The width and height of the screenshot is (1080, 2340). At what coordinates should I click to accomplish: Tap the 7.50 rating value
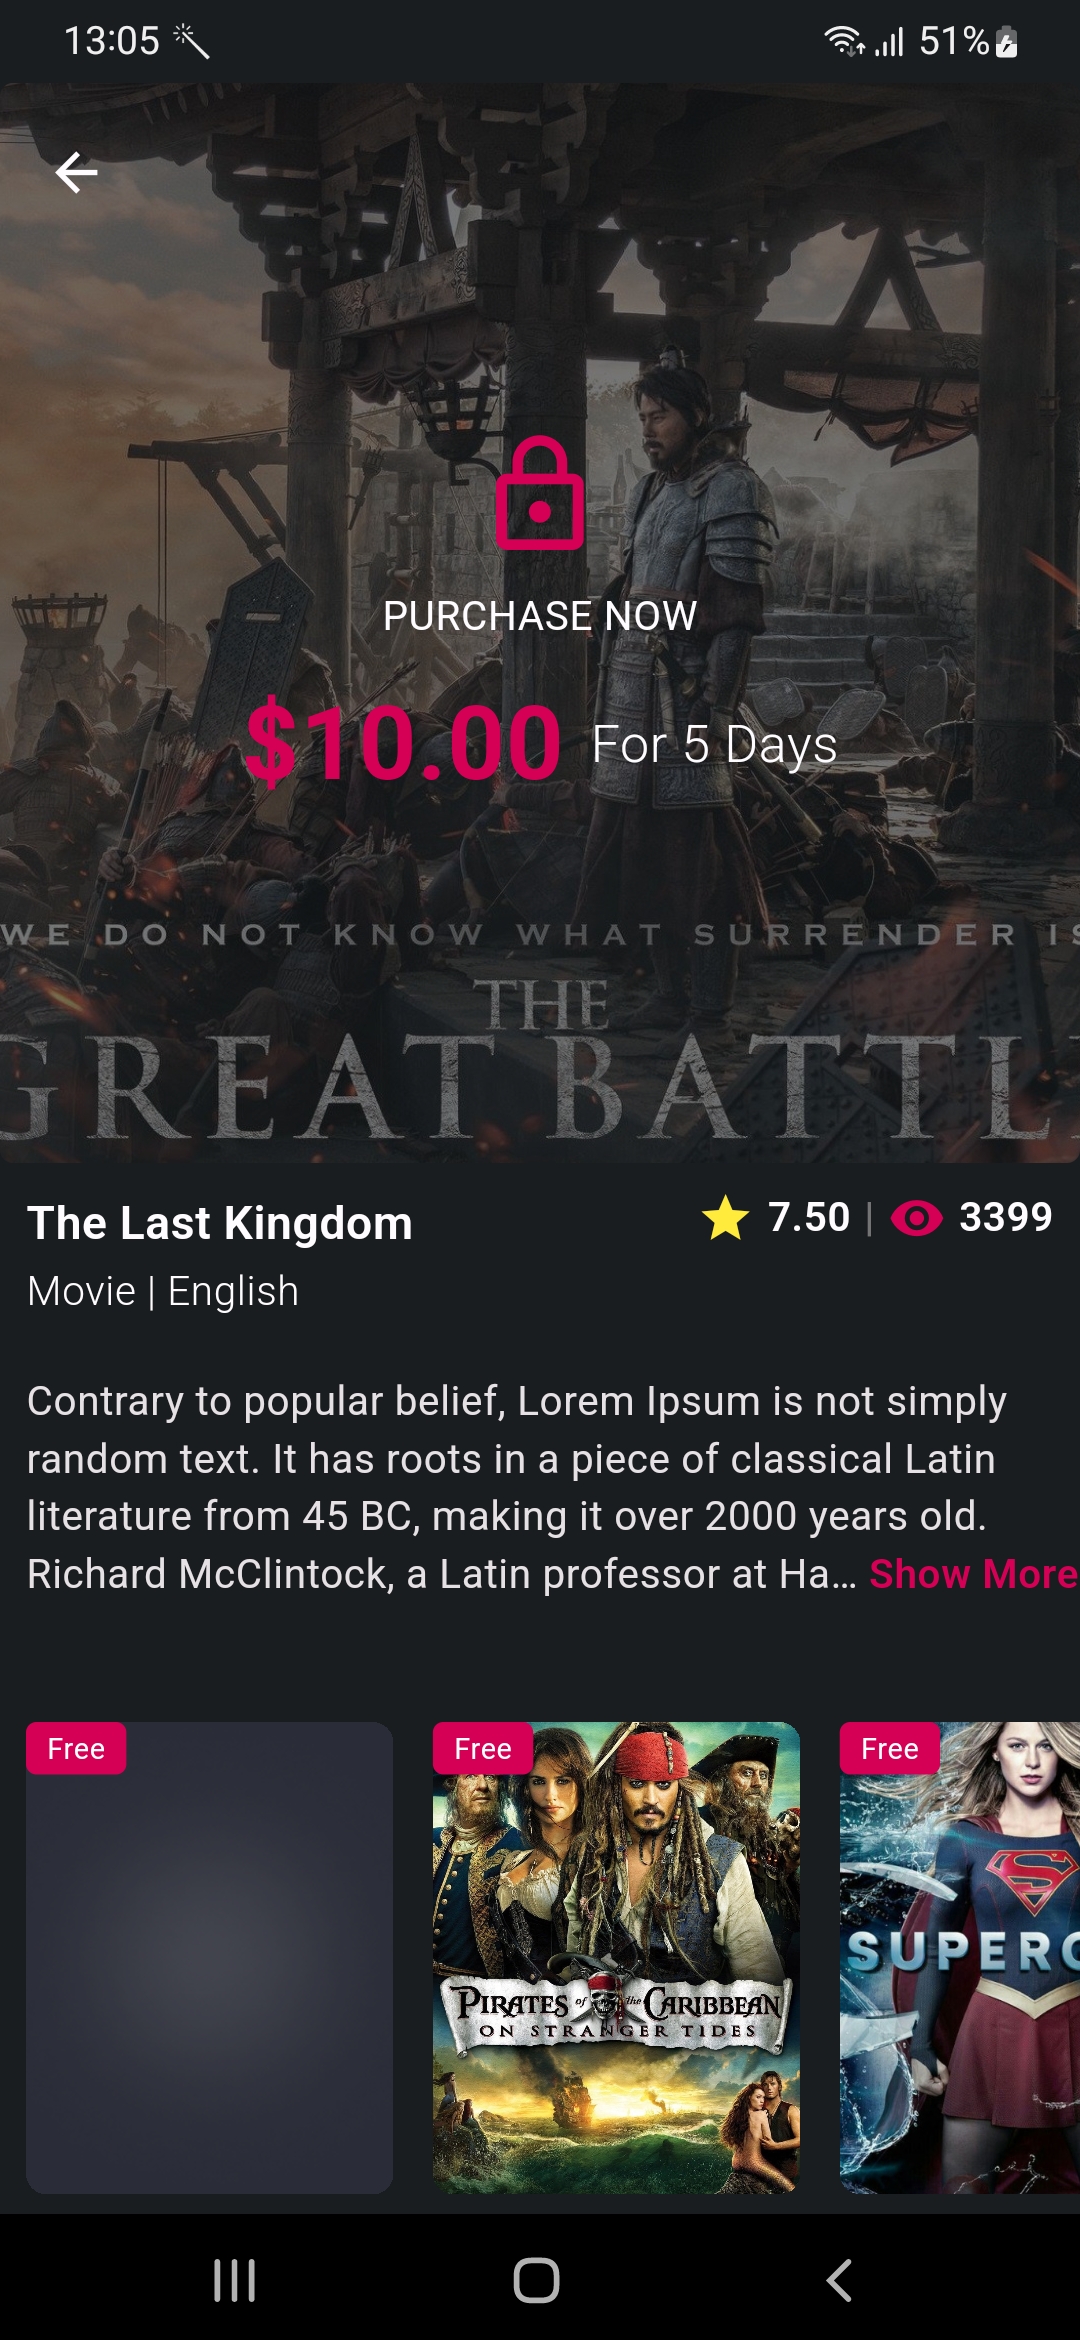[808, 1218]
